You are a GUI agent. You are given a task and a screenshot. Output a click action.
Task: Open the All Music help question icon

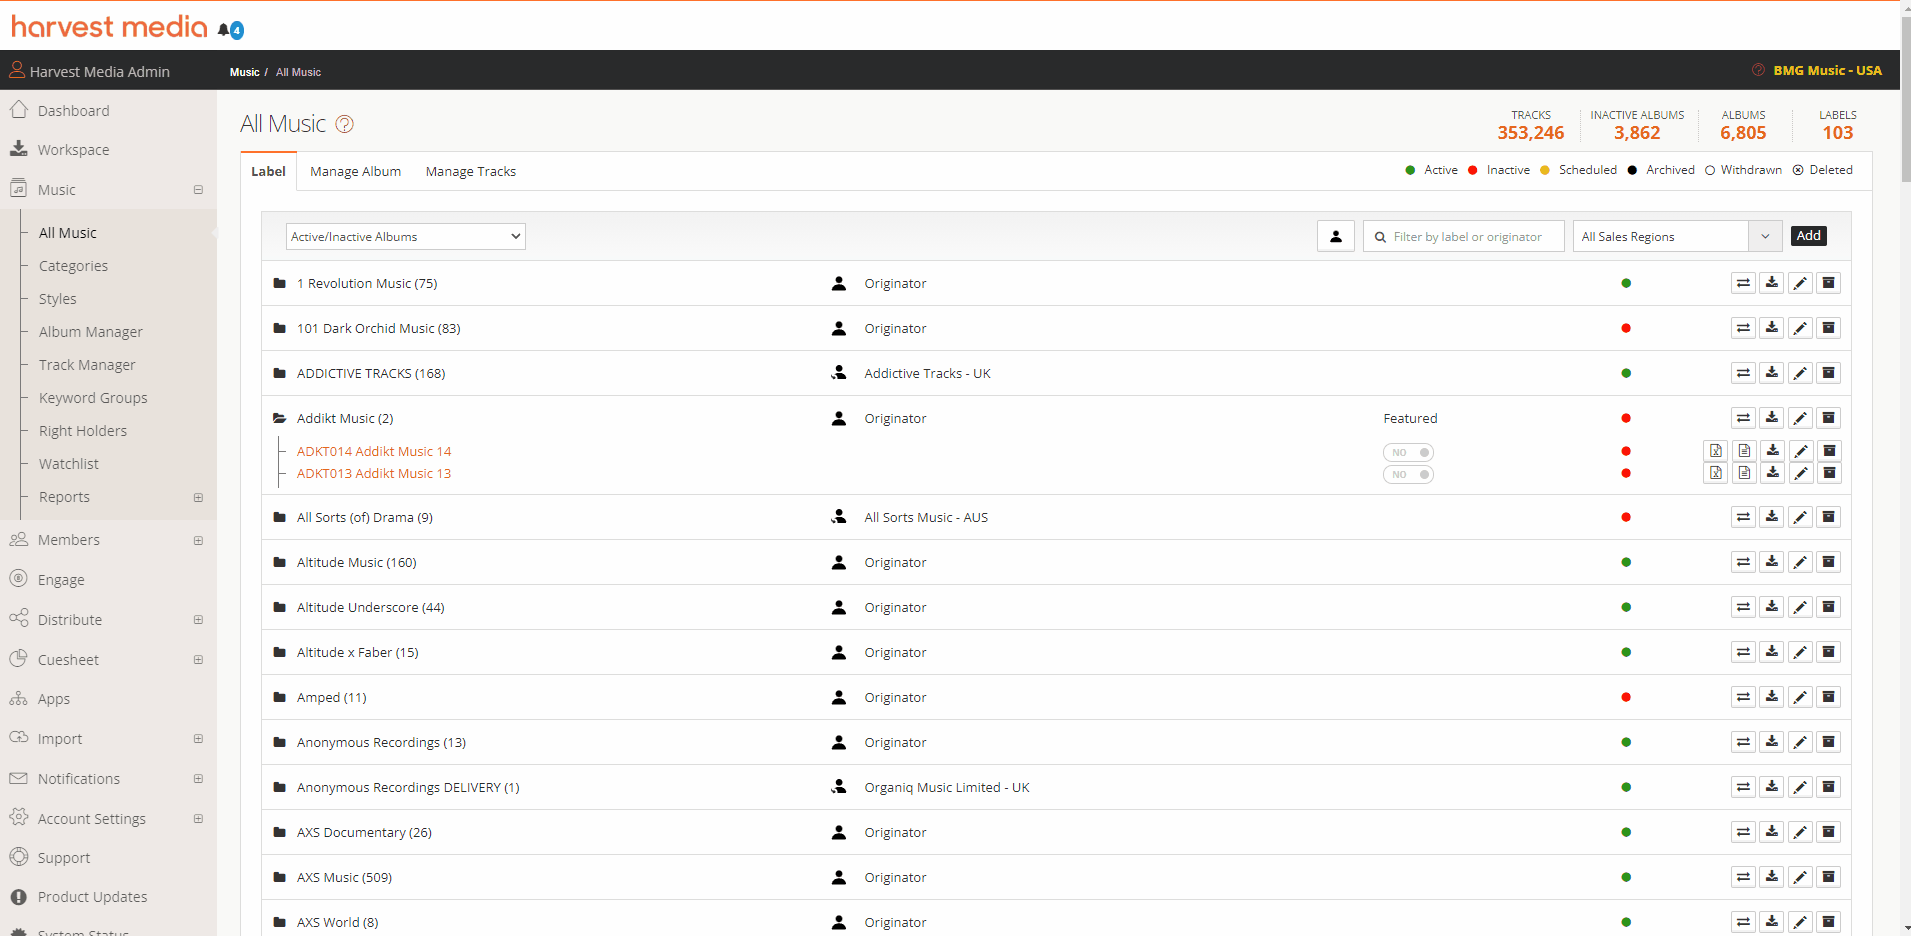[344, 124]
